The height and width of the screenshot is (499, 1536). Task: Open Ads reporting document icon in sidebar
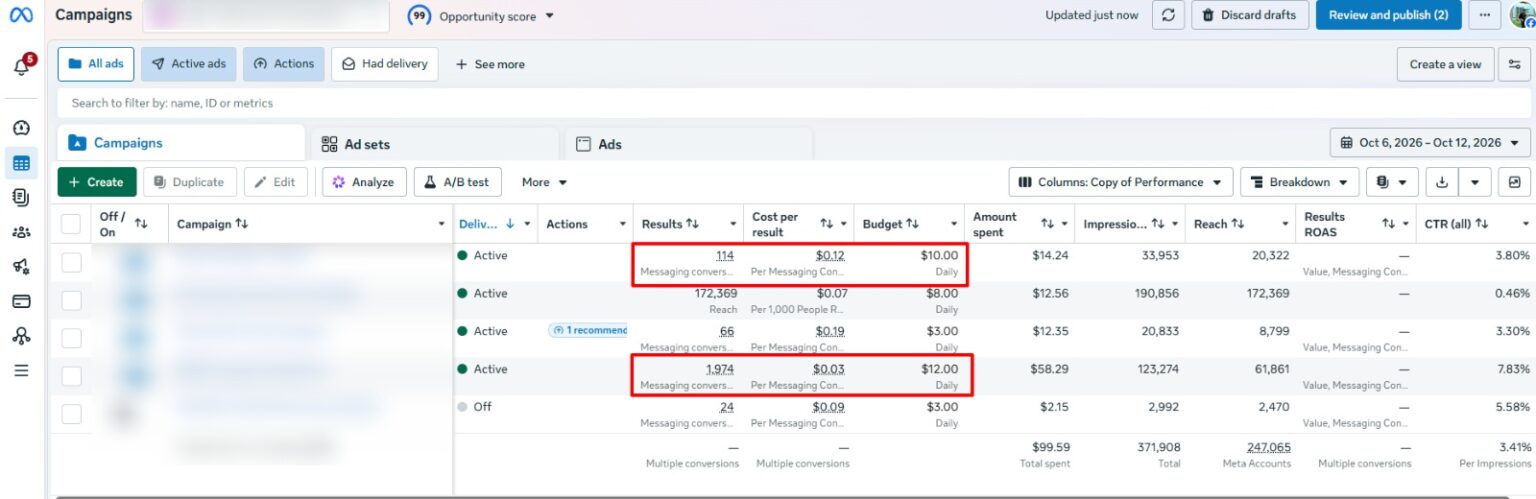(21, 197)
